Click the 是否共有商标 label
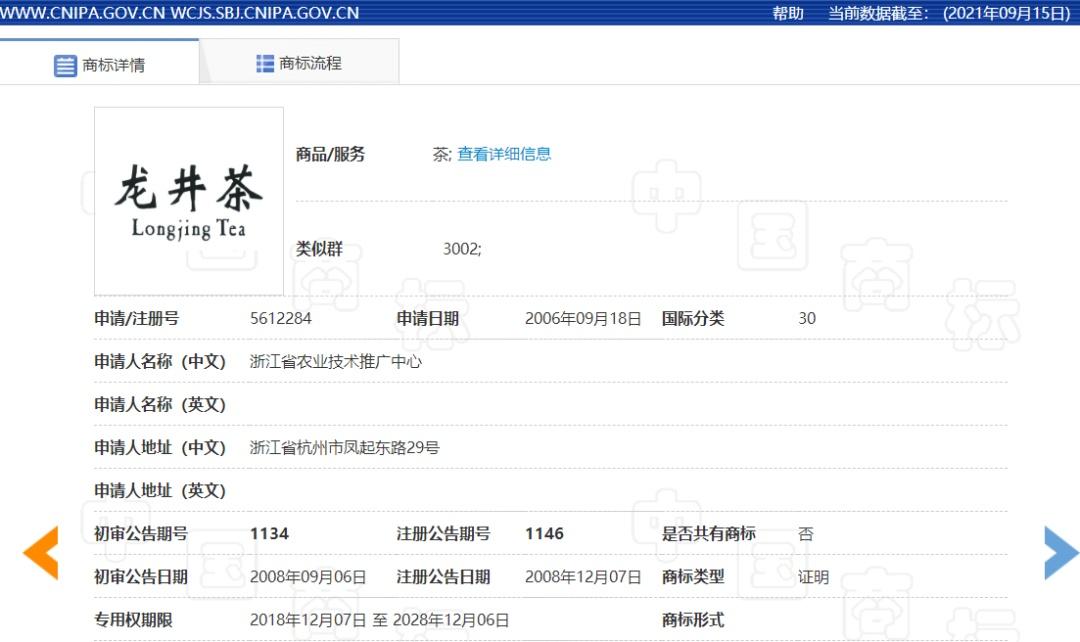The width and height of the screenshot is (1080, 642). click(x=709, y=534)
